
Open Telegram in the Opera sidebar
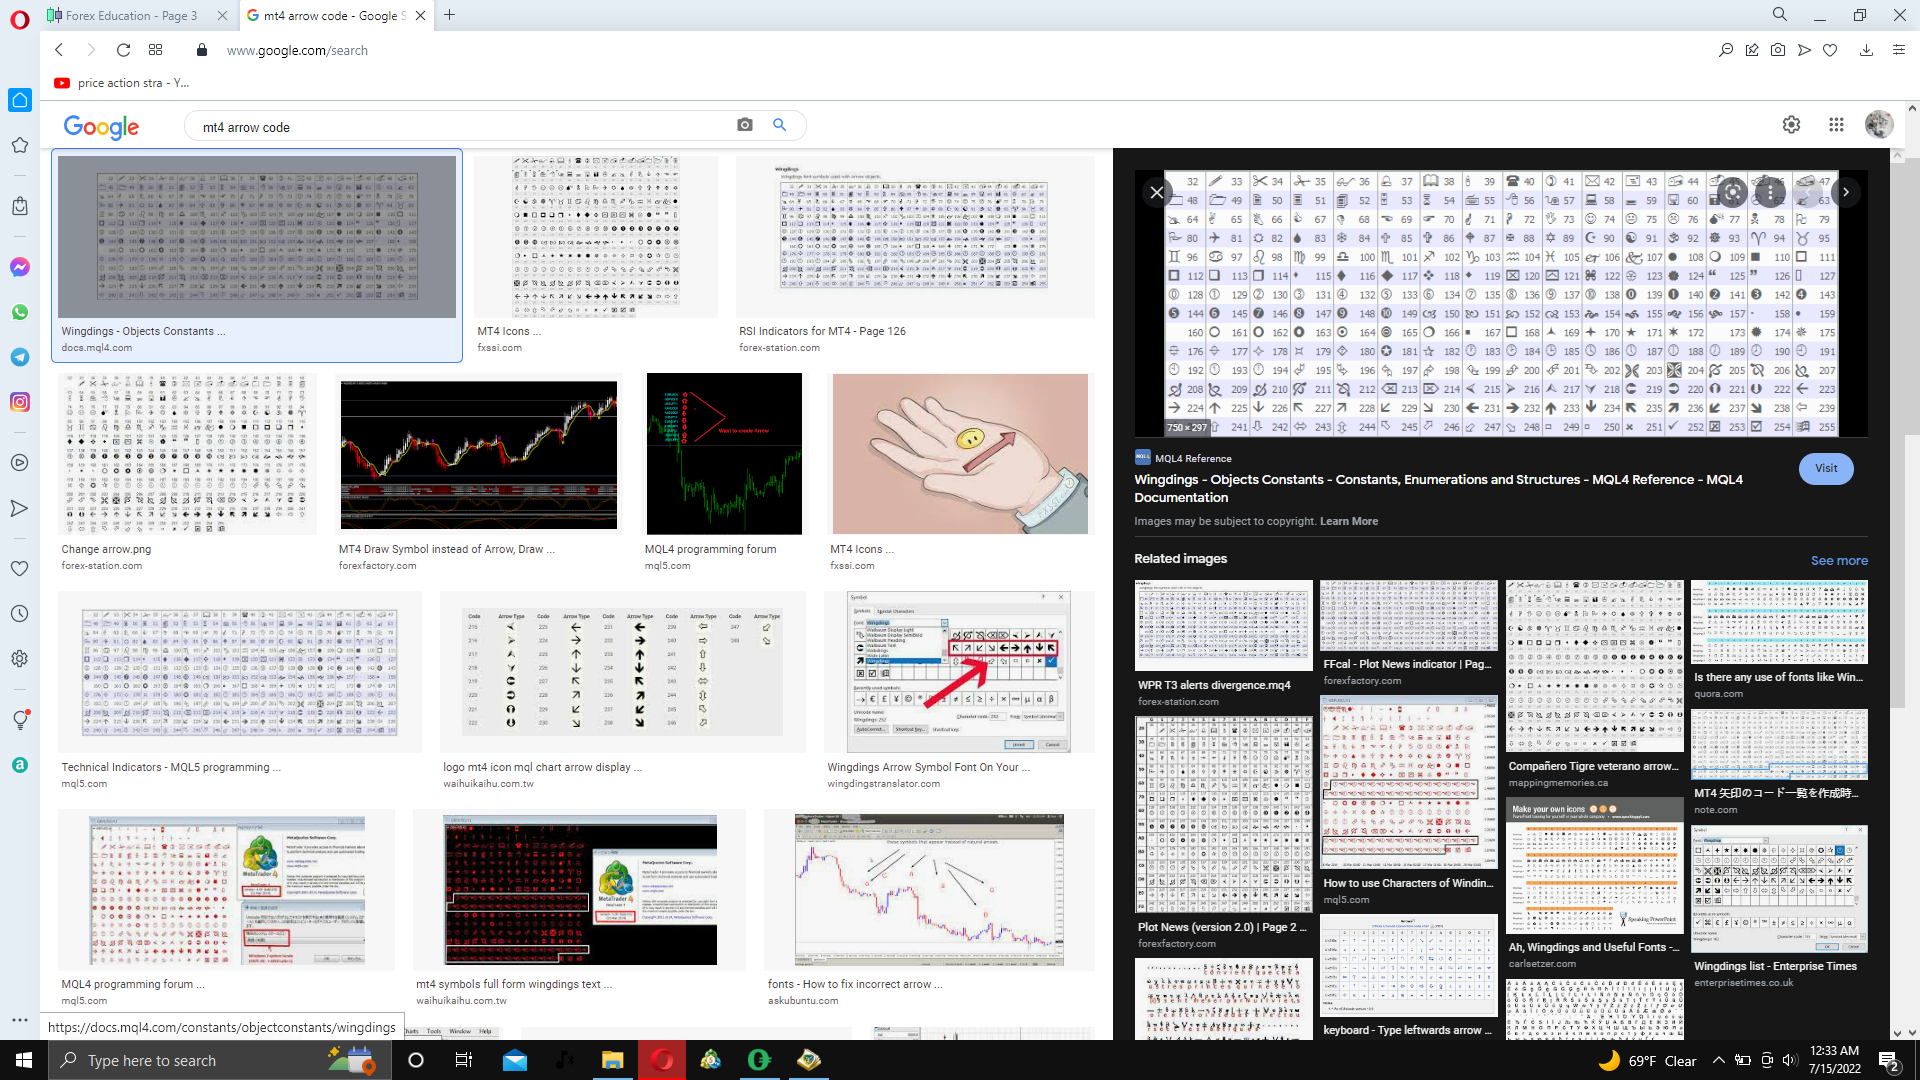19,357
